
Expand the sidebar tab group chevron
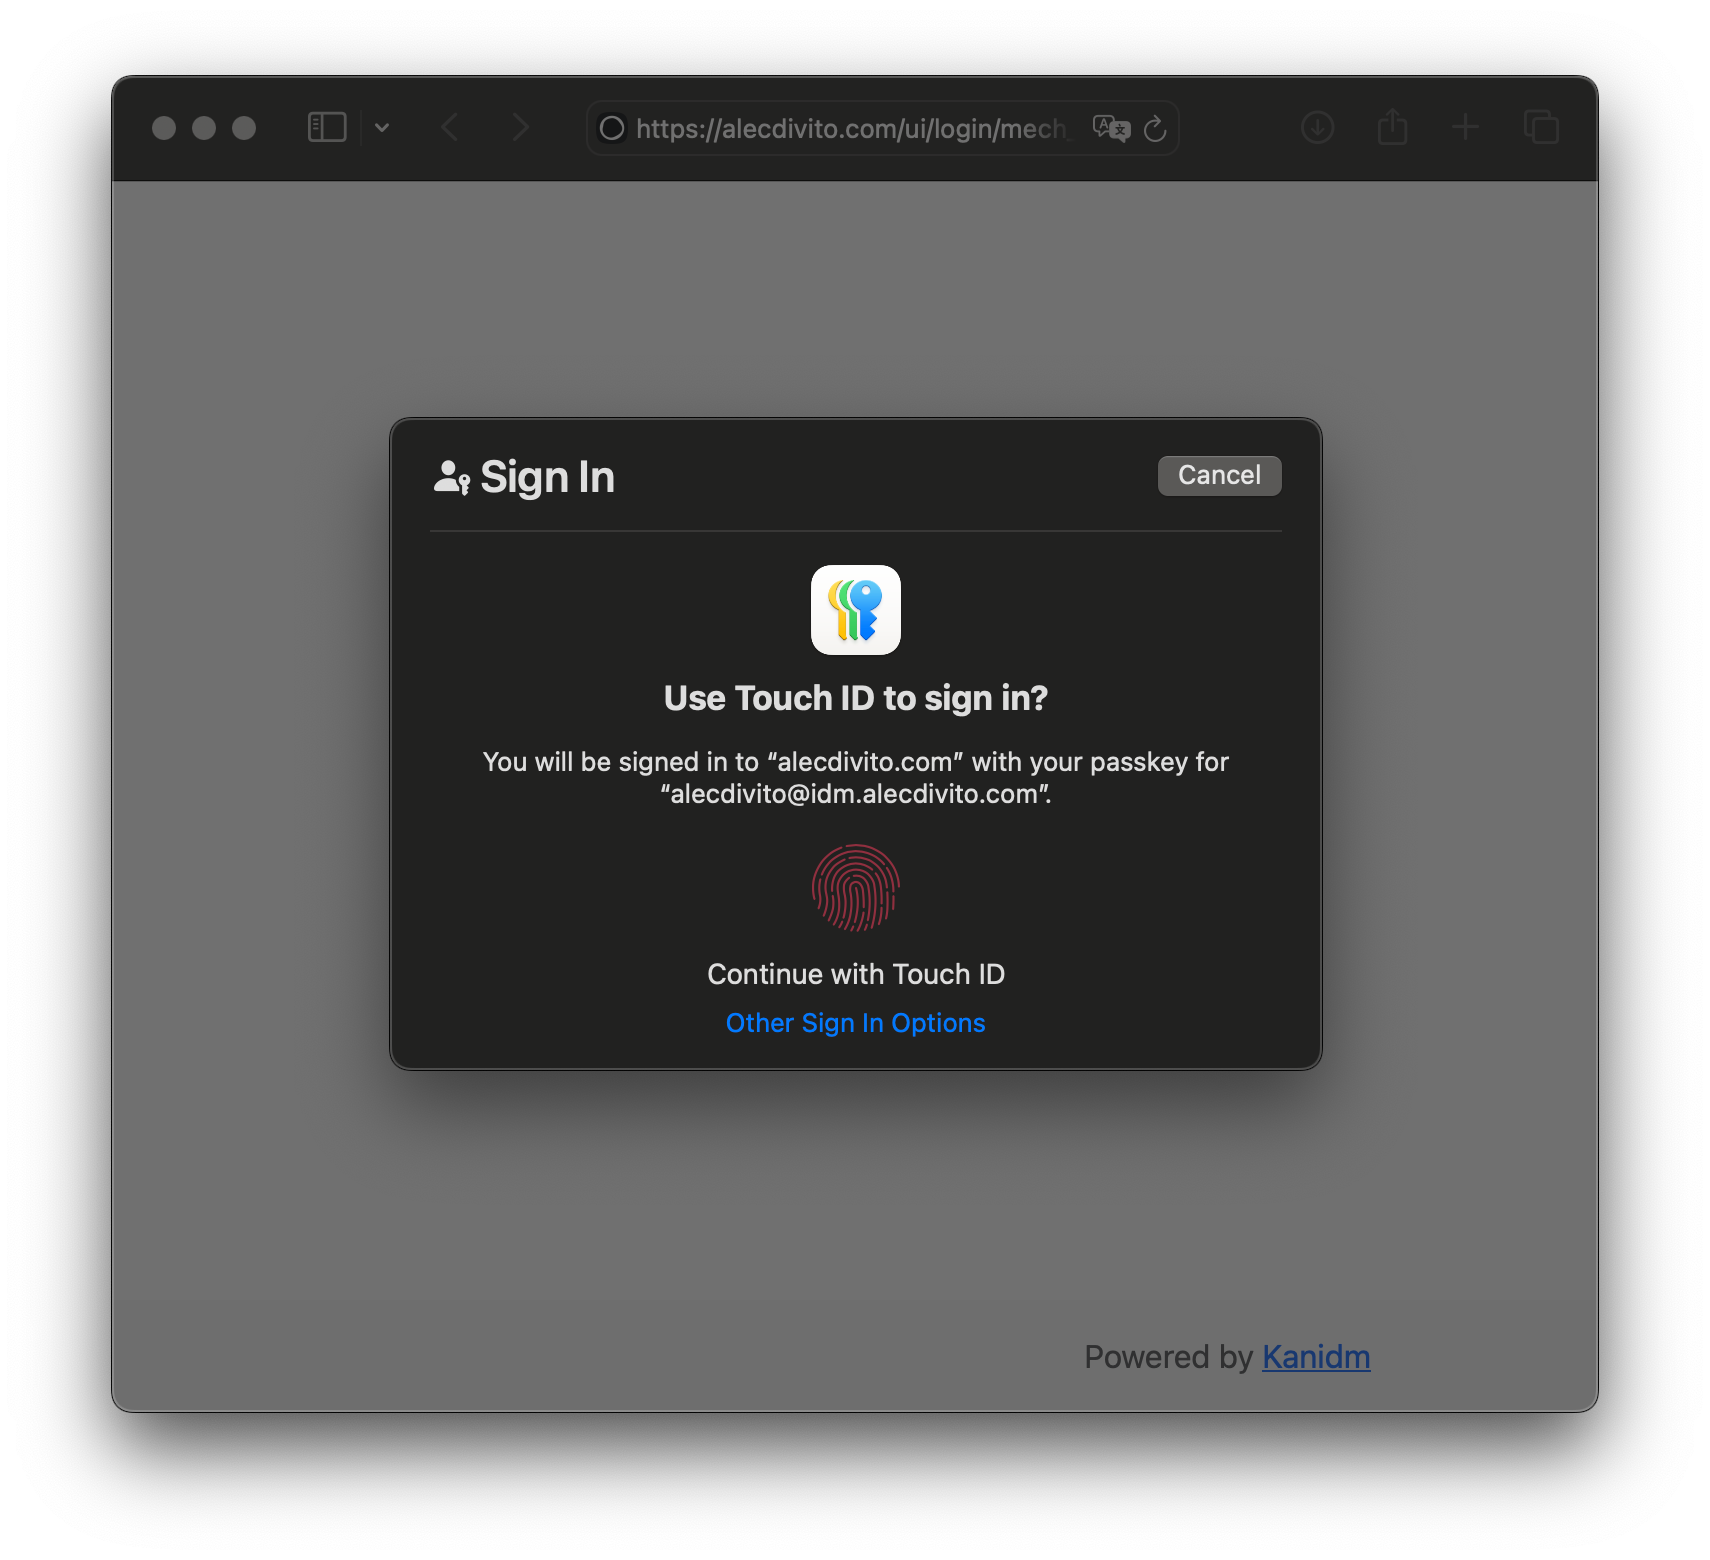[382, 127]
